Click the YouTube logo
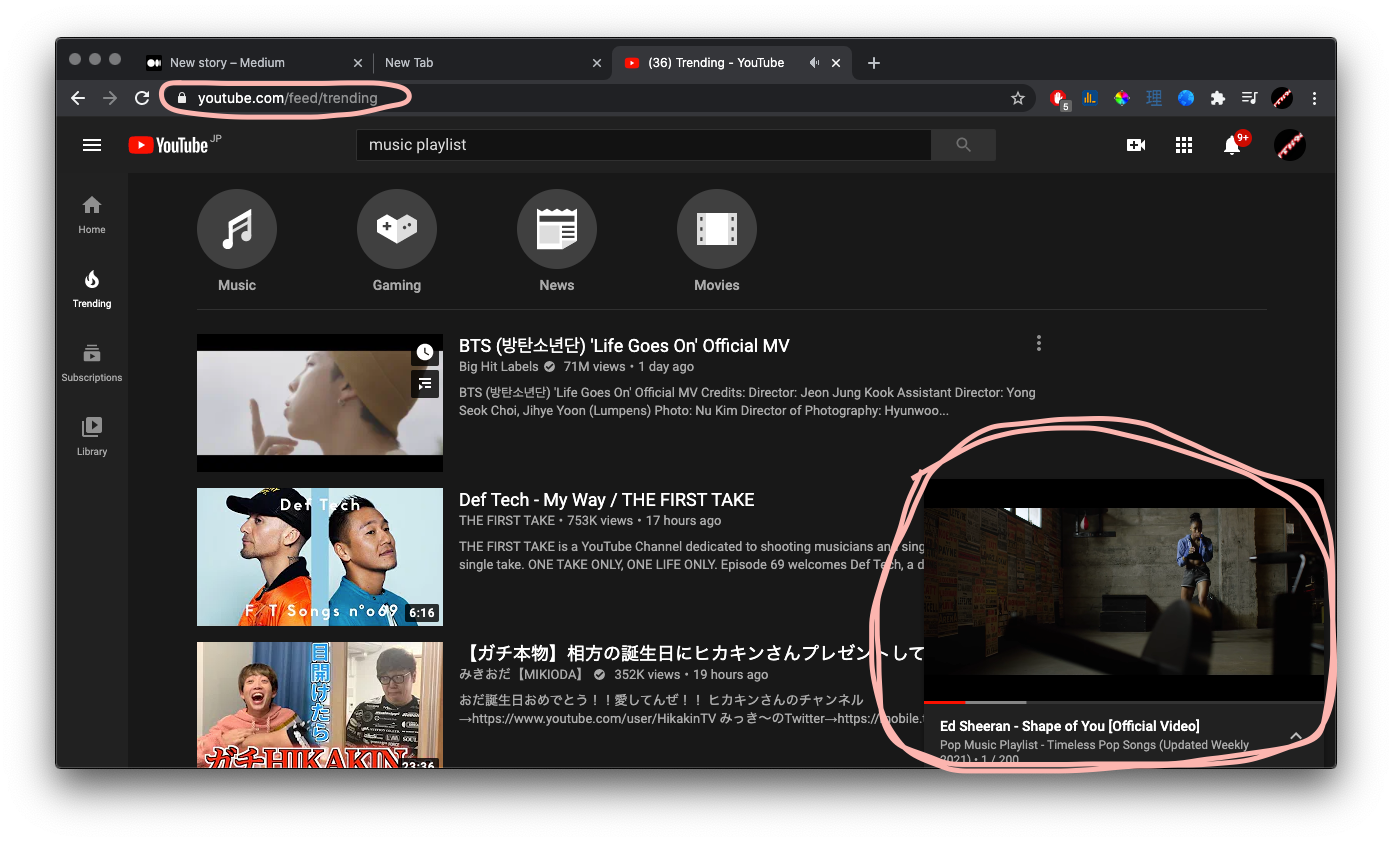 [x=168, y=145]
